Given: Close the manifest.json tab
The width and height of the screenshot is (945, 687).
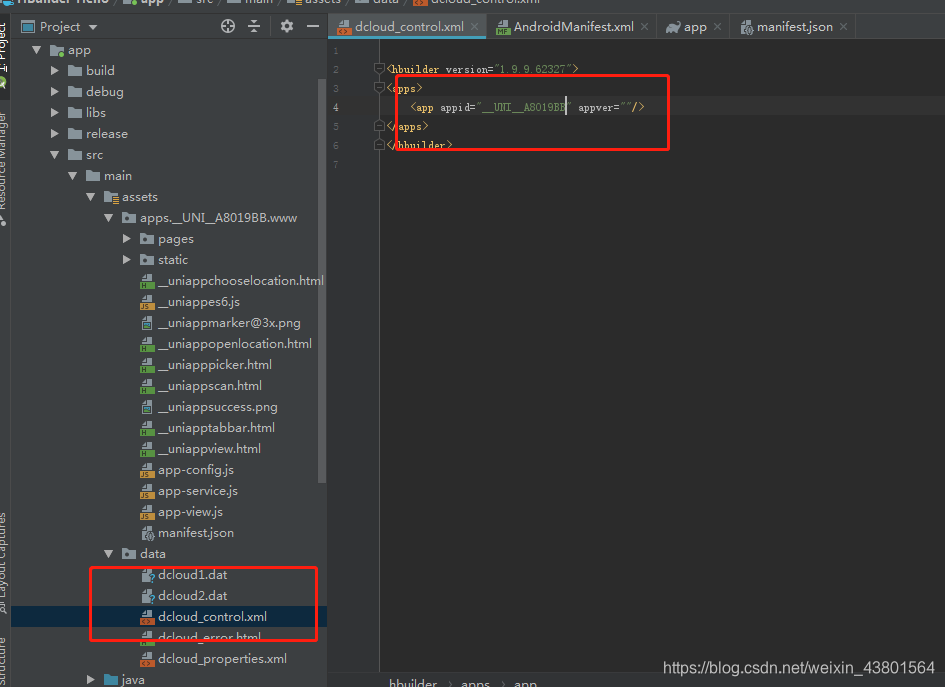Looking at the screenshot, I should (843, 27).
